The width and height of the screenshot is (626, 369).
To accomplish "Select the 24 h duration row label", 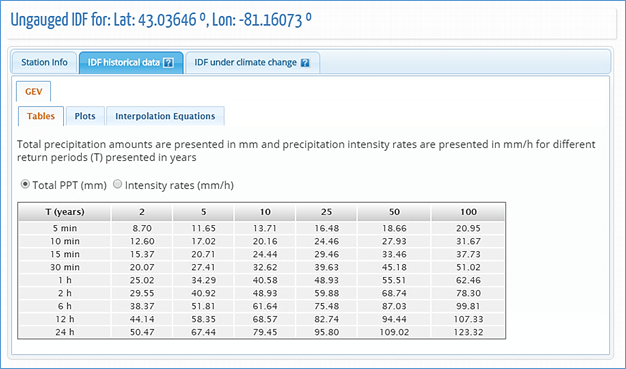I will (x=65, y=332).
